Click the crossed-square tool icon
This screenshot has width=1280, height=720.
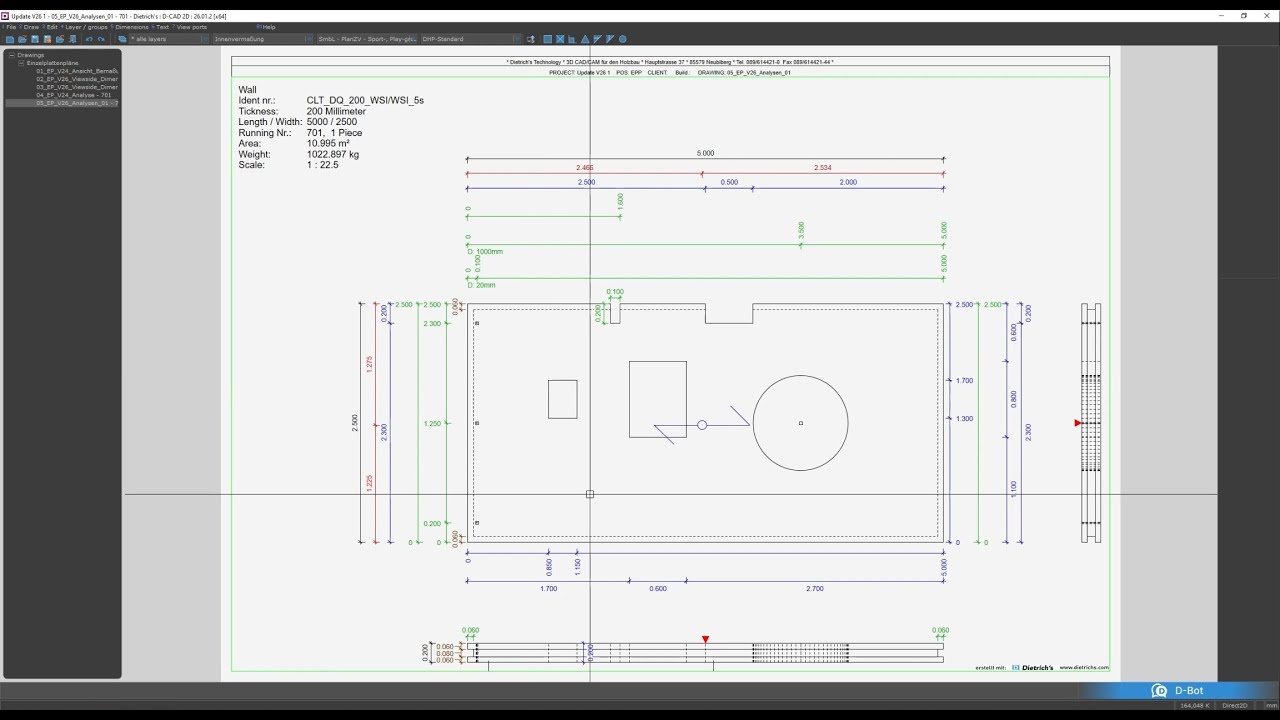[x=560, y=39]
